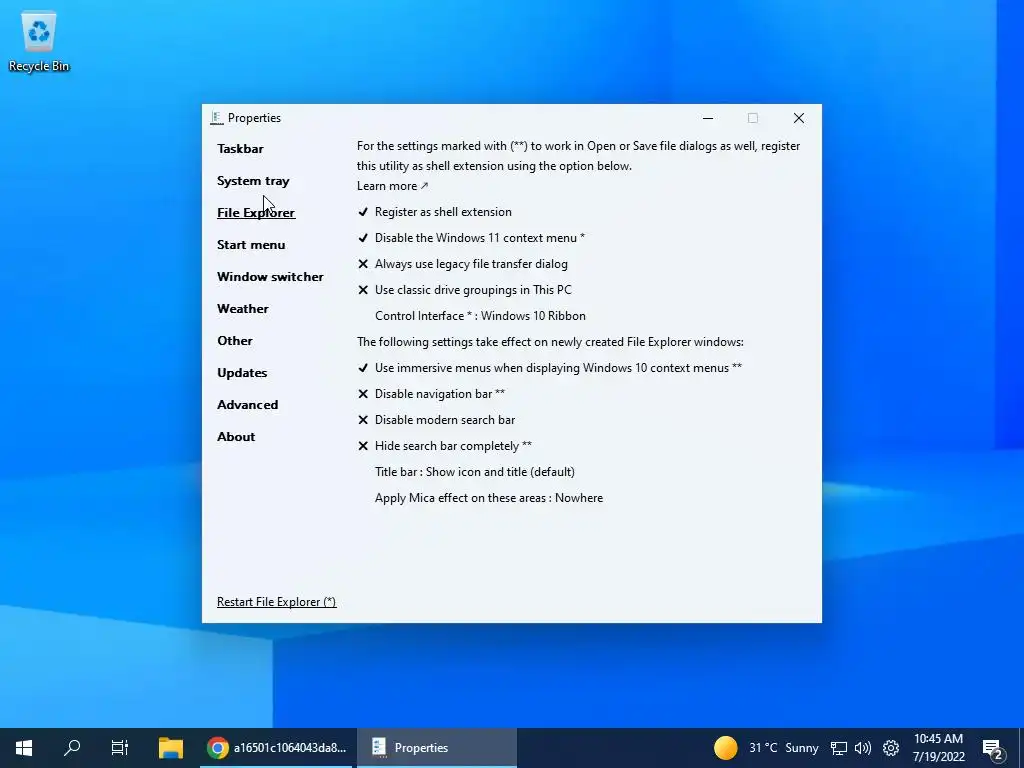Launch File Explorer from taskbar
The image size is (1024, 768).
(171, 748)
